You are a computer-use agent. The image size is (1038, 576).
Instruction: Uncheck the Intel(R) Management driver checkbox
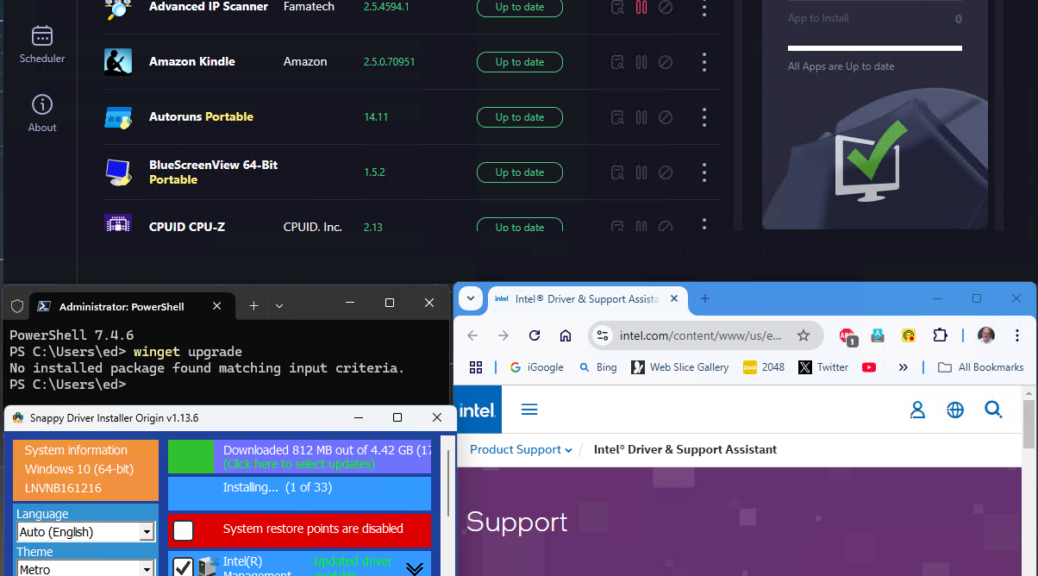click(183, 567)
